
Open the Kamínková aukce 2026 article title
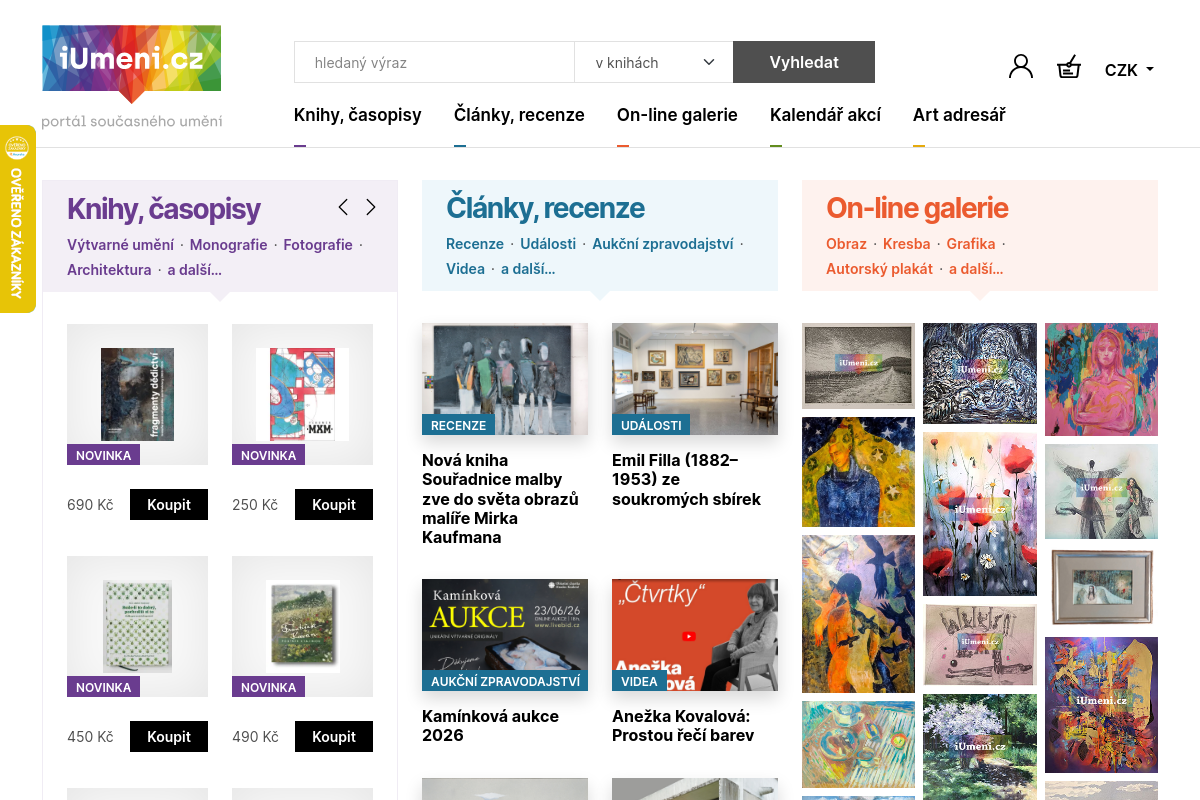pyautogui.click(x=490, y=726)
